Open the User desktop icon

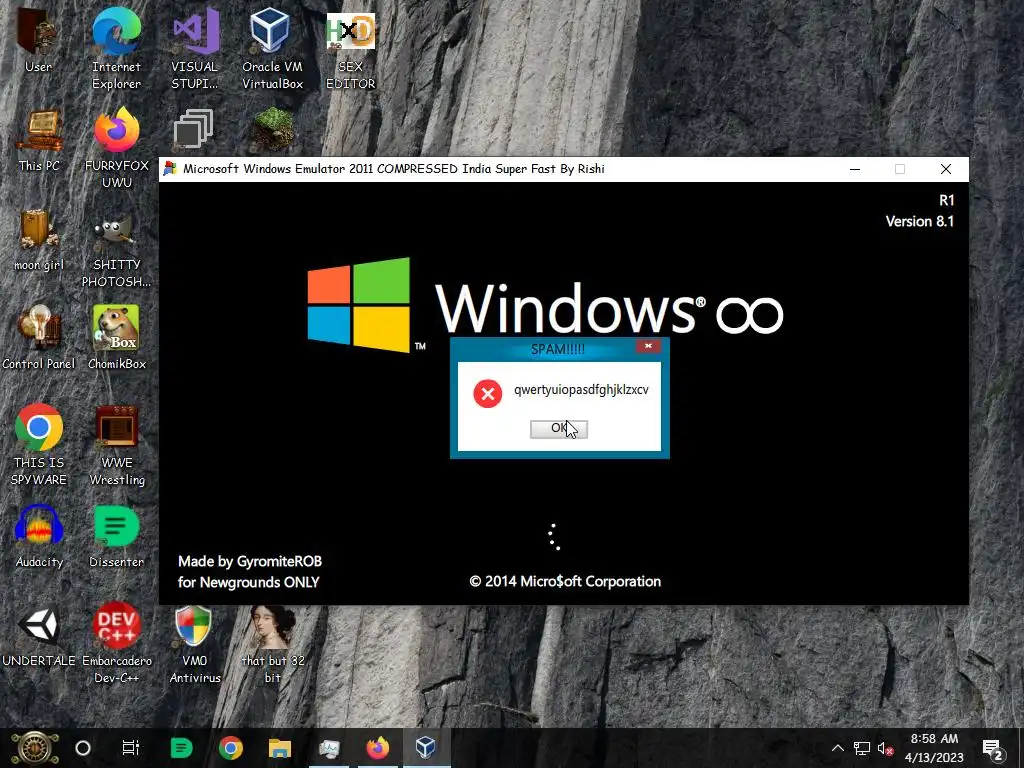coord(38,39)
